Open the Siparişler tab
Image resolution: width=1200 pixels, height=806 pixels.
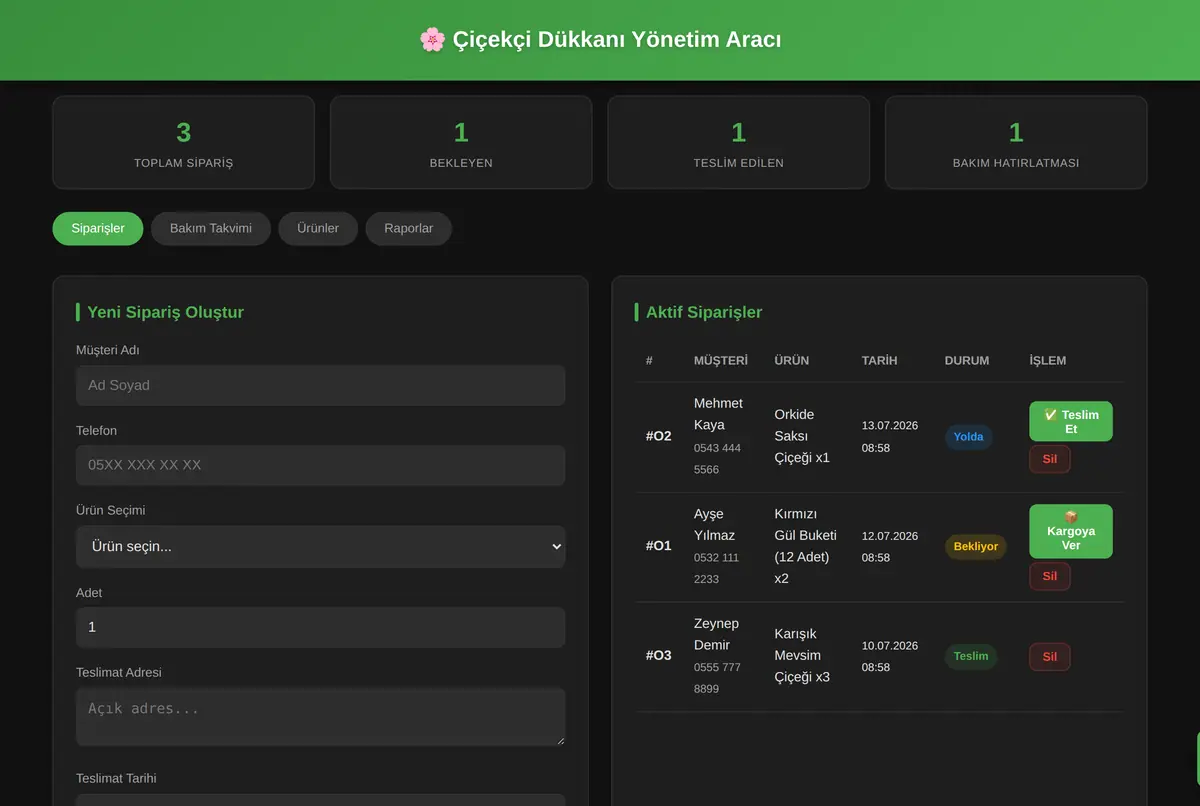(x=98, y=228)
